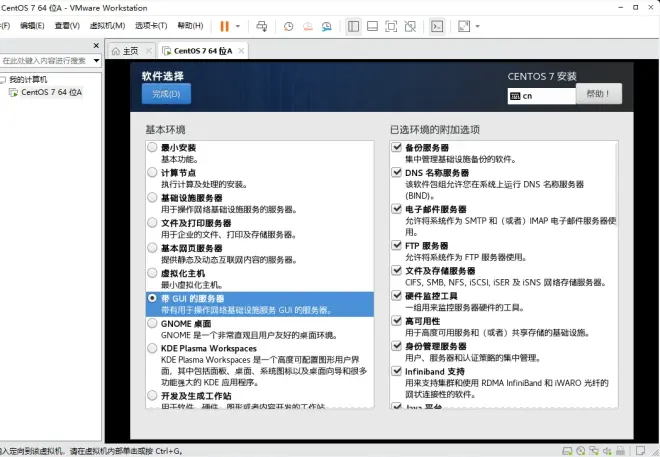The width and height of the screenshot is (660, 457).
Task: Click the send Ctrl+Alt+Del toolbar icon
Action: [262, 27]
